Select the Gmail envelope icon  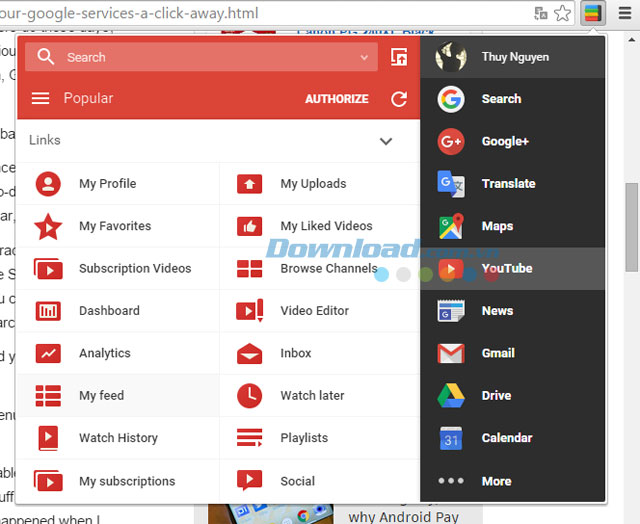tap(451, 353)
